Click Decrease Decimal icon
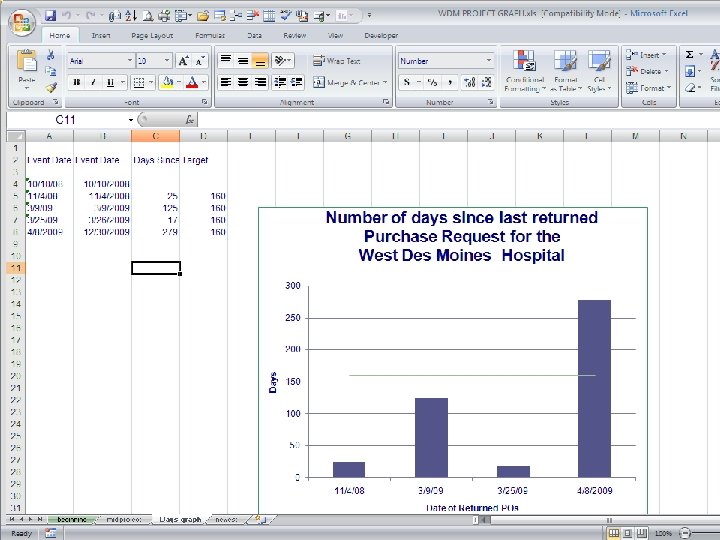The image size is (720, 540). tap(486, 82)
